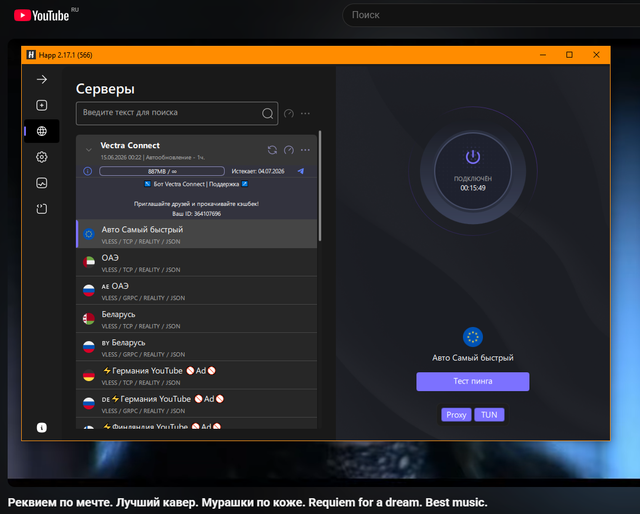This screenshot has height=514, width=640.
Task: Open the Telegram paper-plane icon
Action: click(301, 171)
